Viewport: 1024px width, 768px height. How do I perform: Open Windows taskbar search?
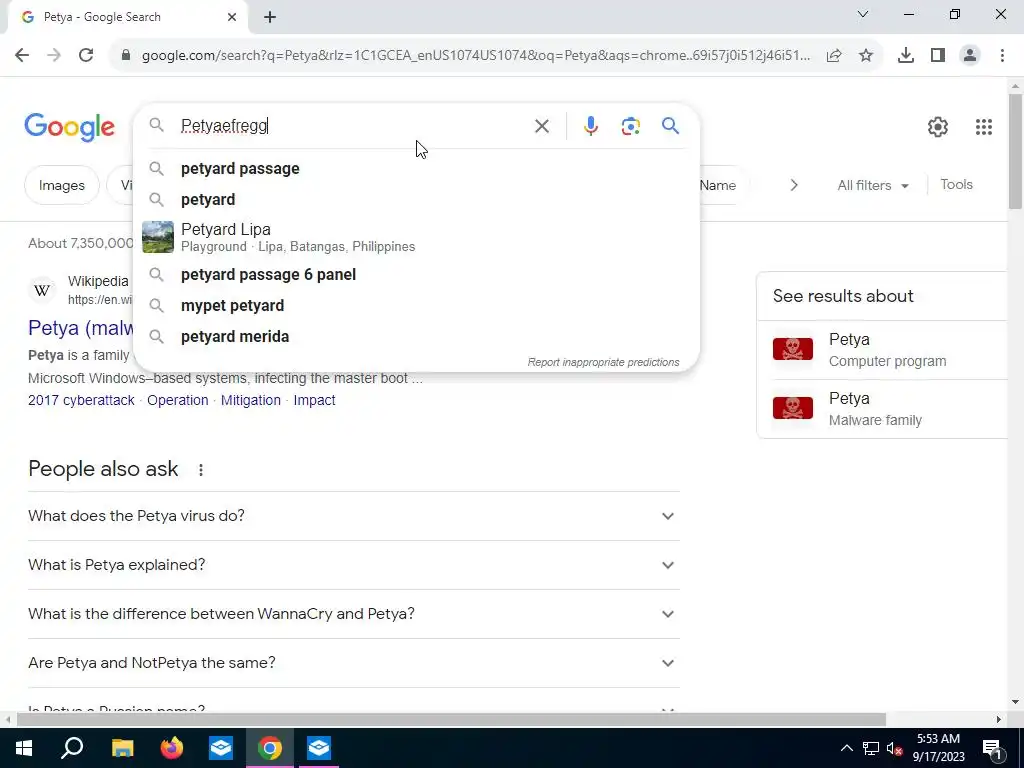(x=72, y=748)
